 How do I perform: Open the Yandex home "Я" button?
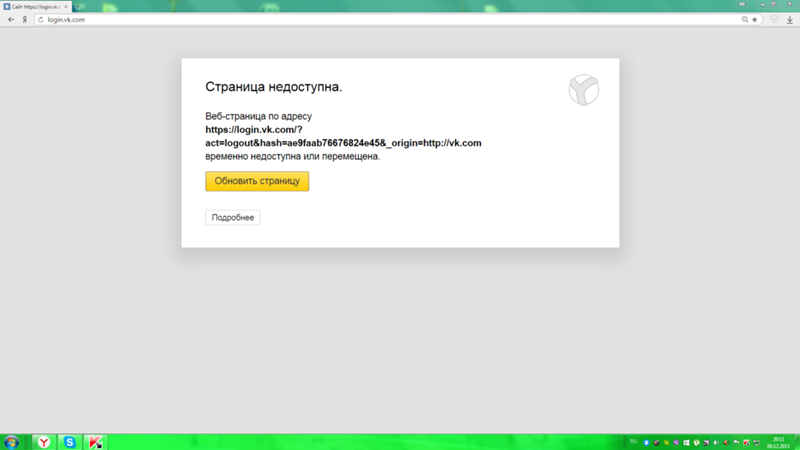[24, 19]
